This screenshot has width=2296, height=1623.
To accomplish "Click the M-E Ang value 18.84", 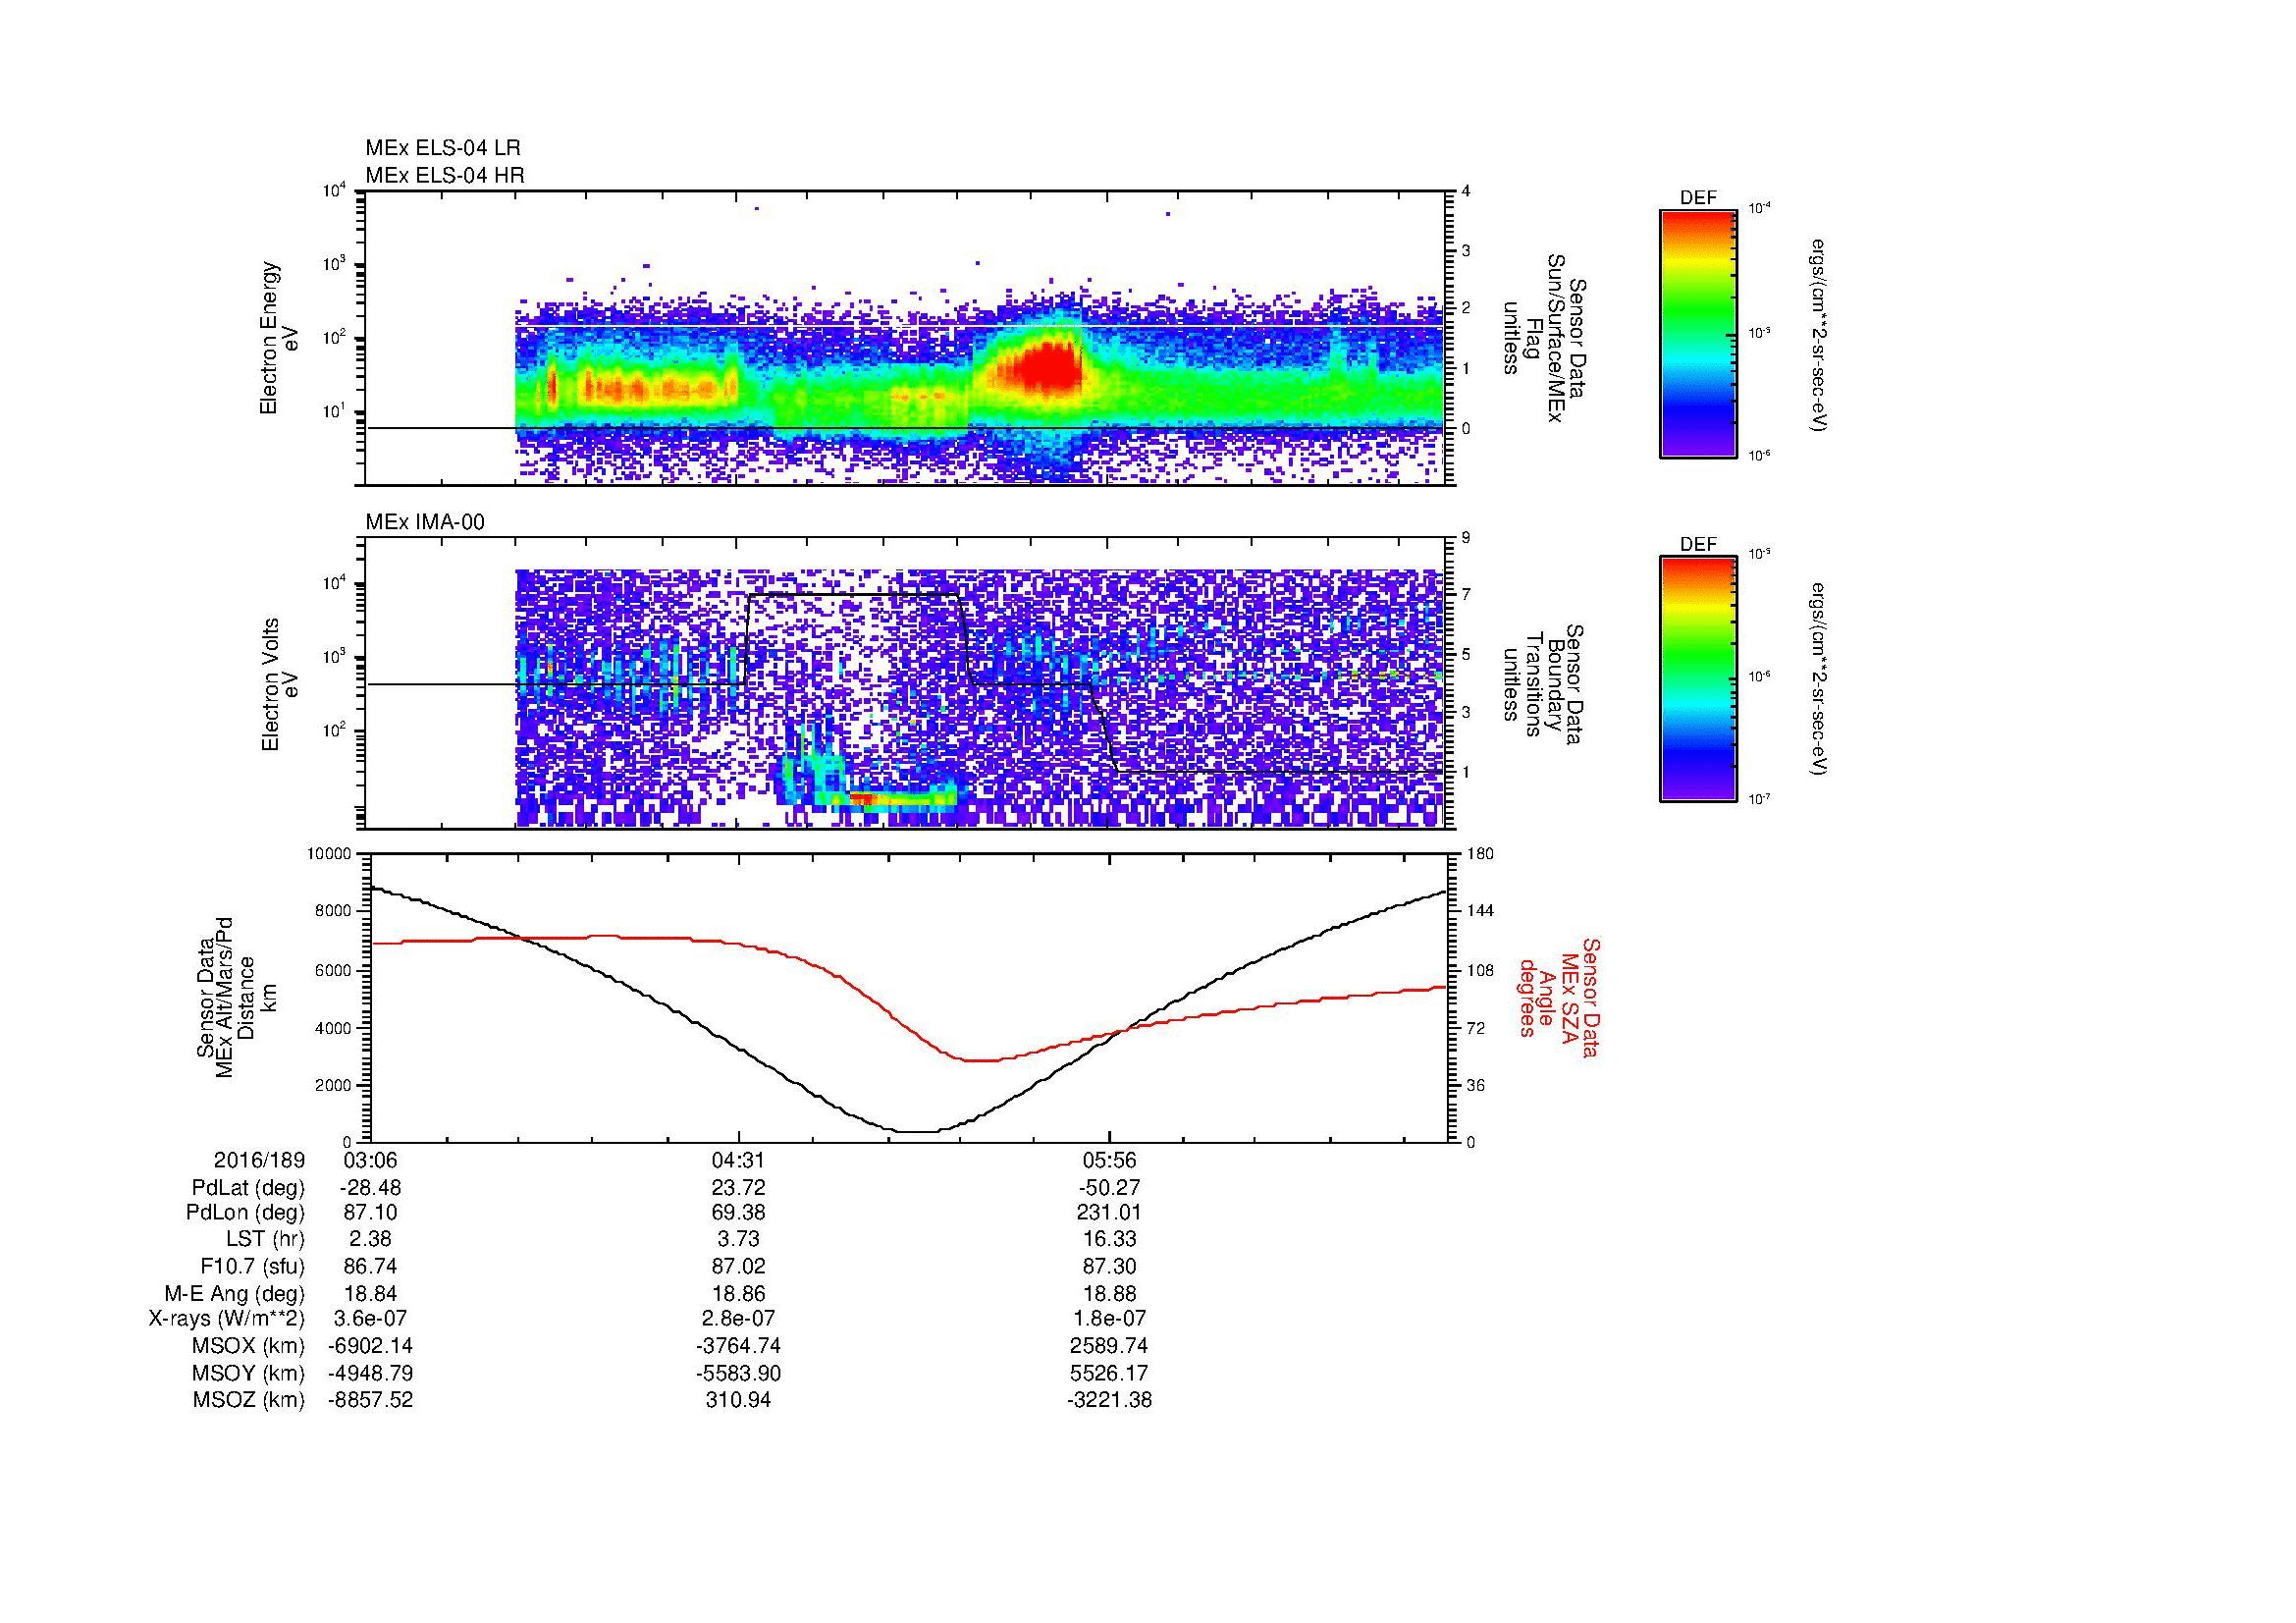I will [370, 1293].
